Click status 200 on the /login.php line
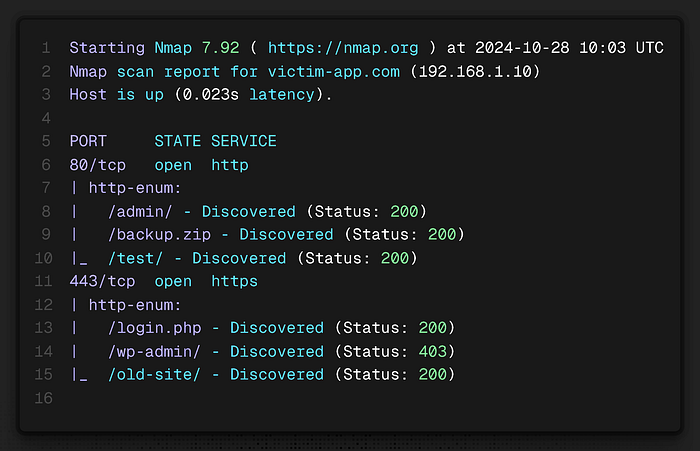 [x=433, y=328]
